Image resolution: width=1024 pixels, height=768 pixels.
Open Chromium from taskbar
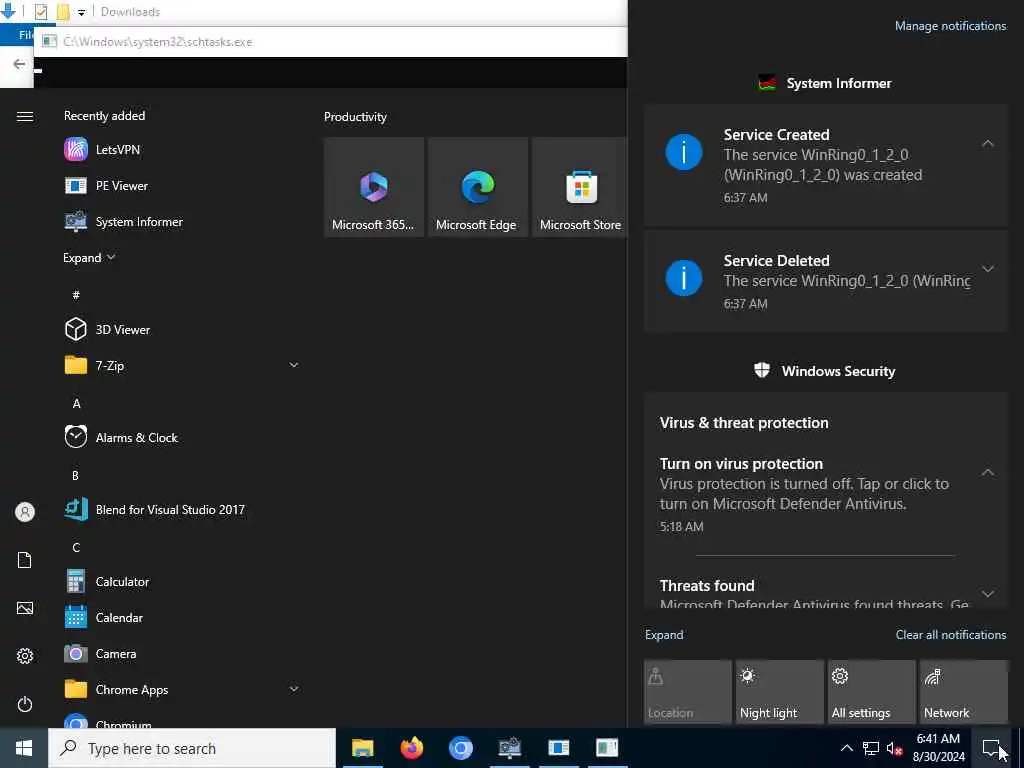(460, 748)
